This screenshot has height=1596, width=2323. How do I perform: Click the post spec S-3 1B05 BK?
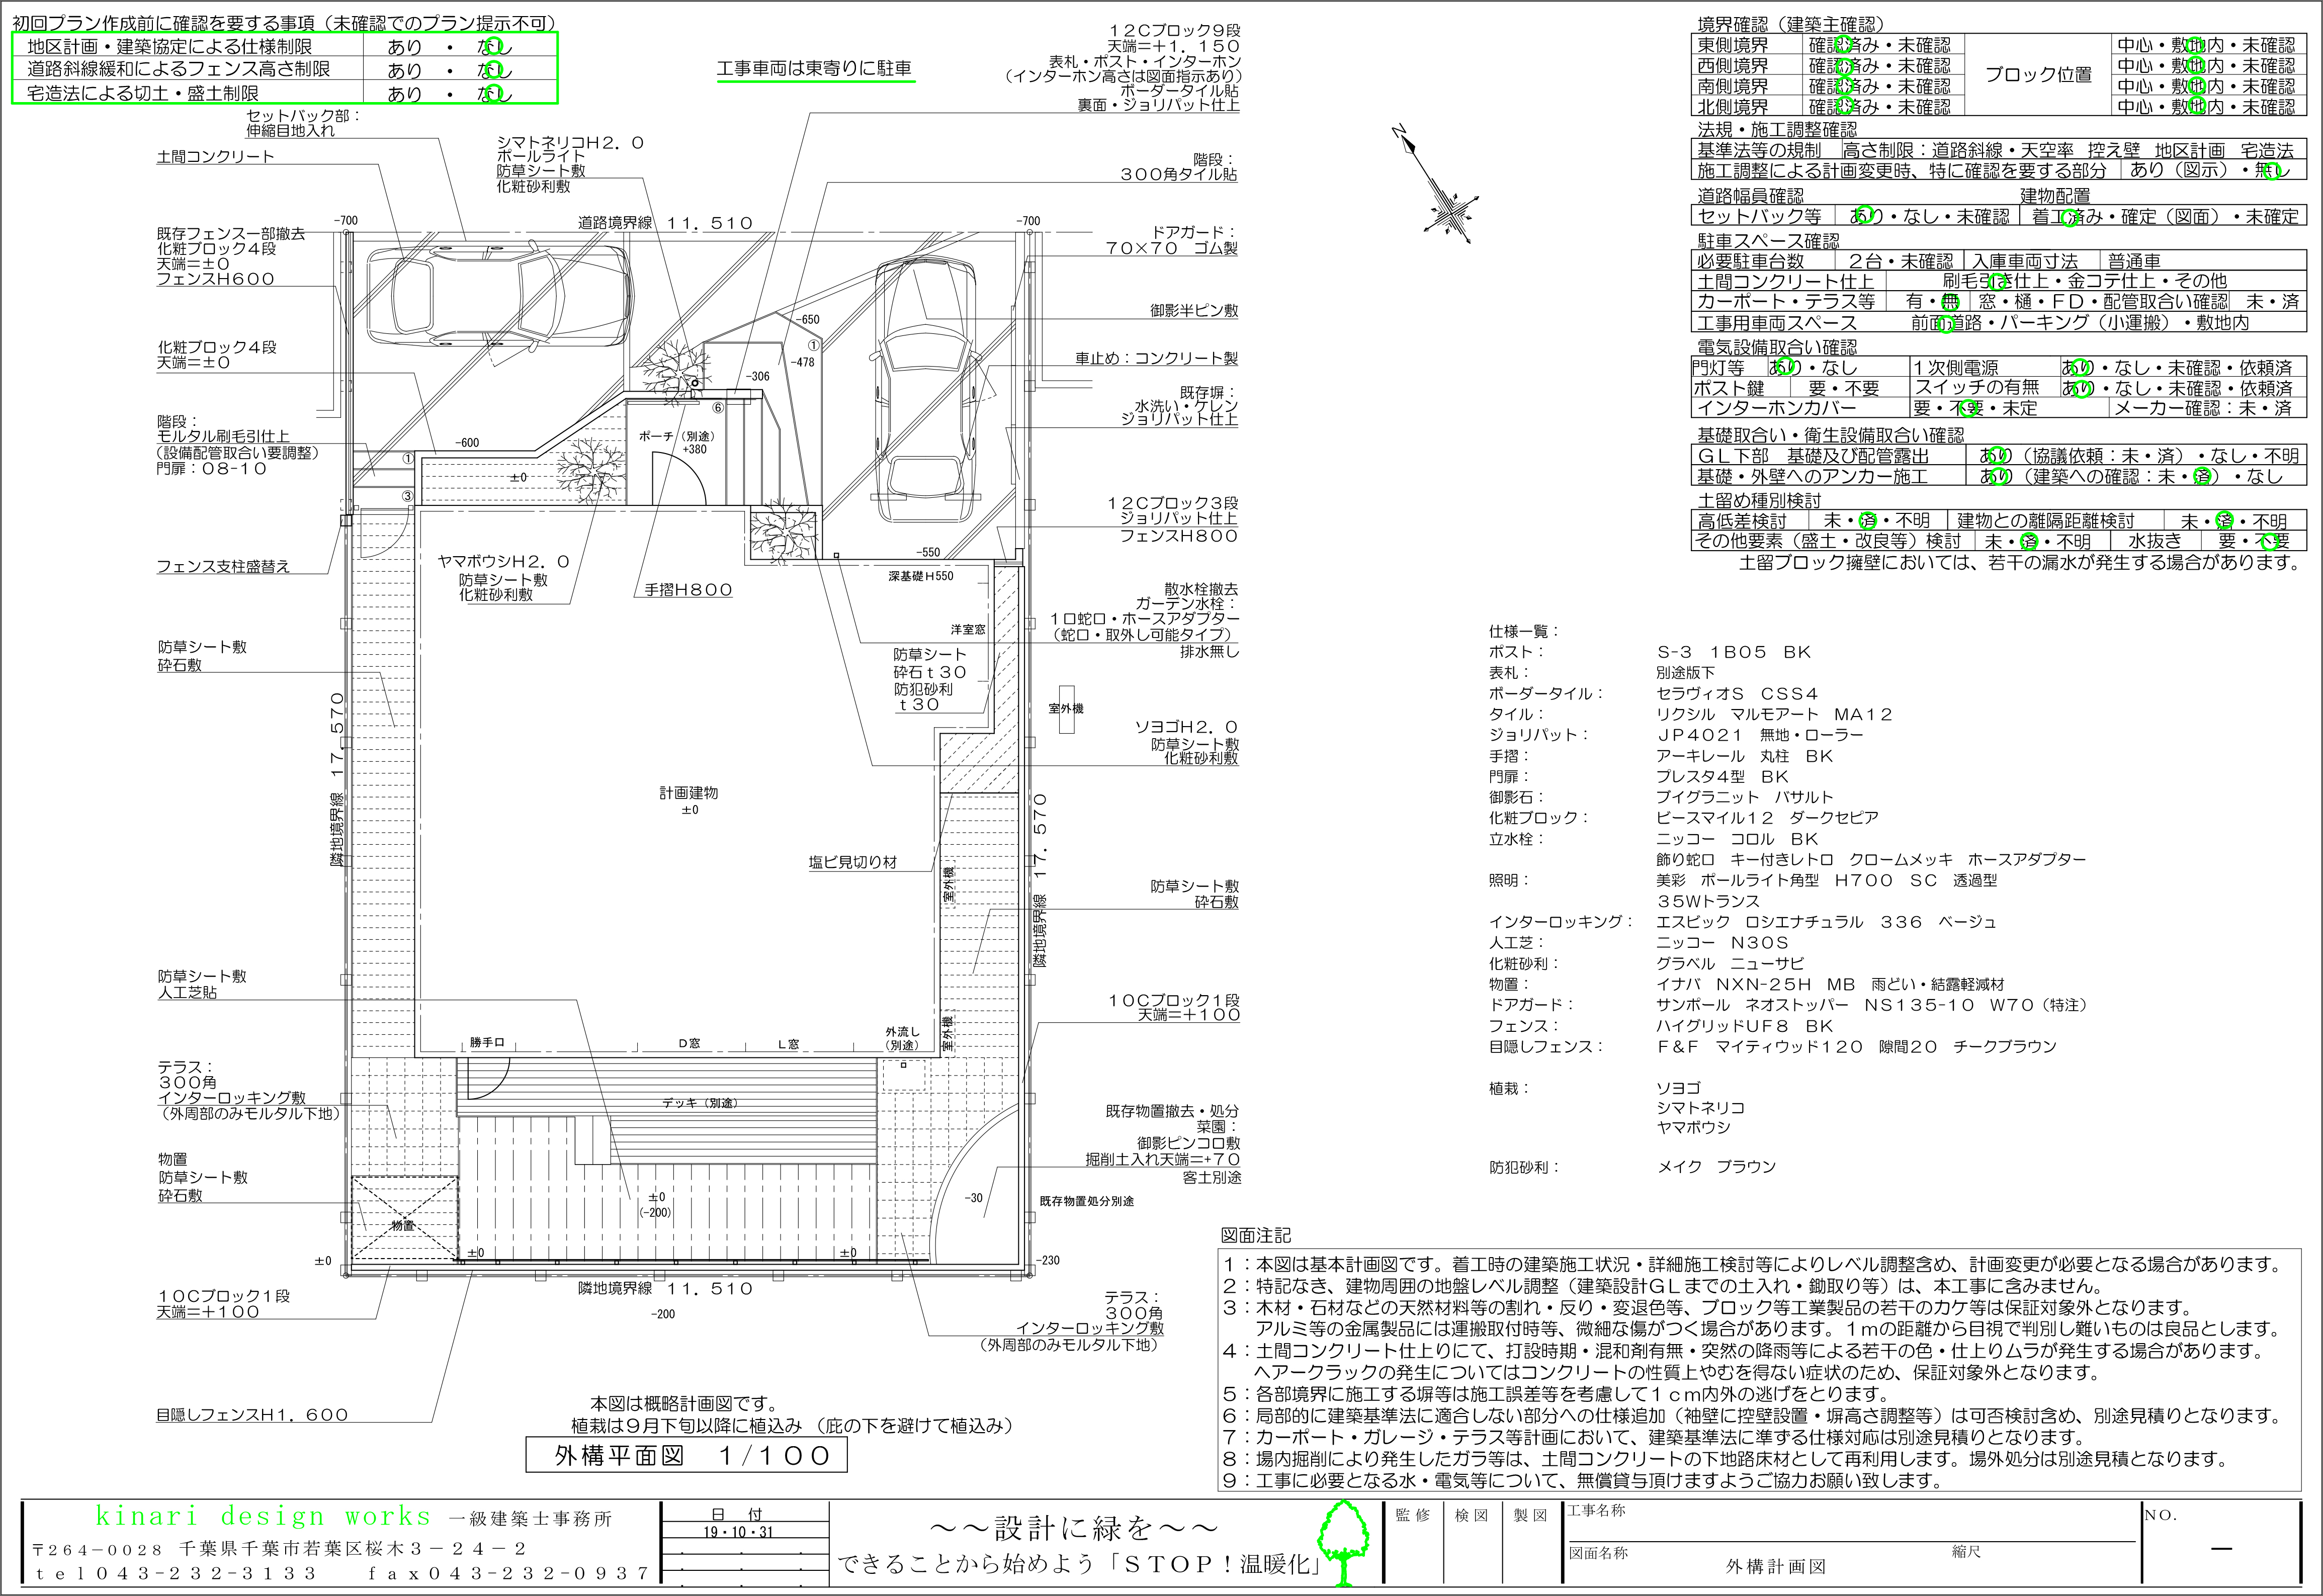pos(1734,652)
